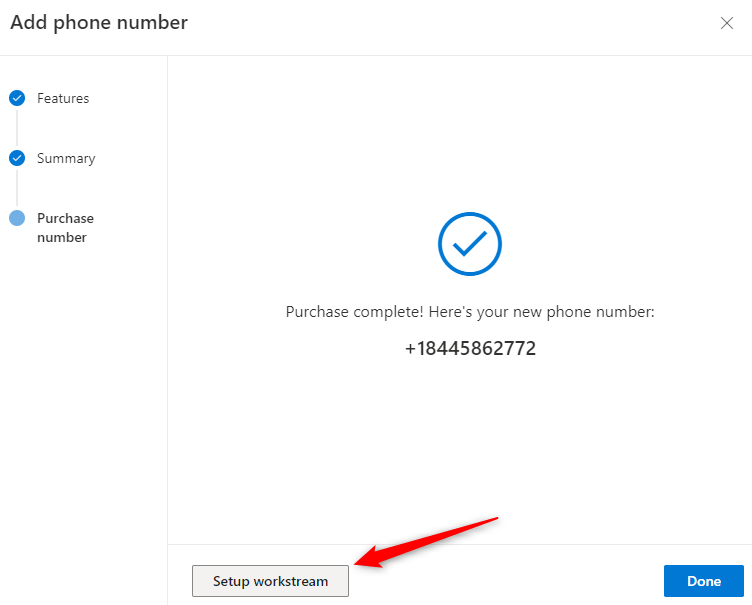The image size is (752, 605).
Task: Go to the Features step label
Action: pyautogui.click(x=63, y=98)
